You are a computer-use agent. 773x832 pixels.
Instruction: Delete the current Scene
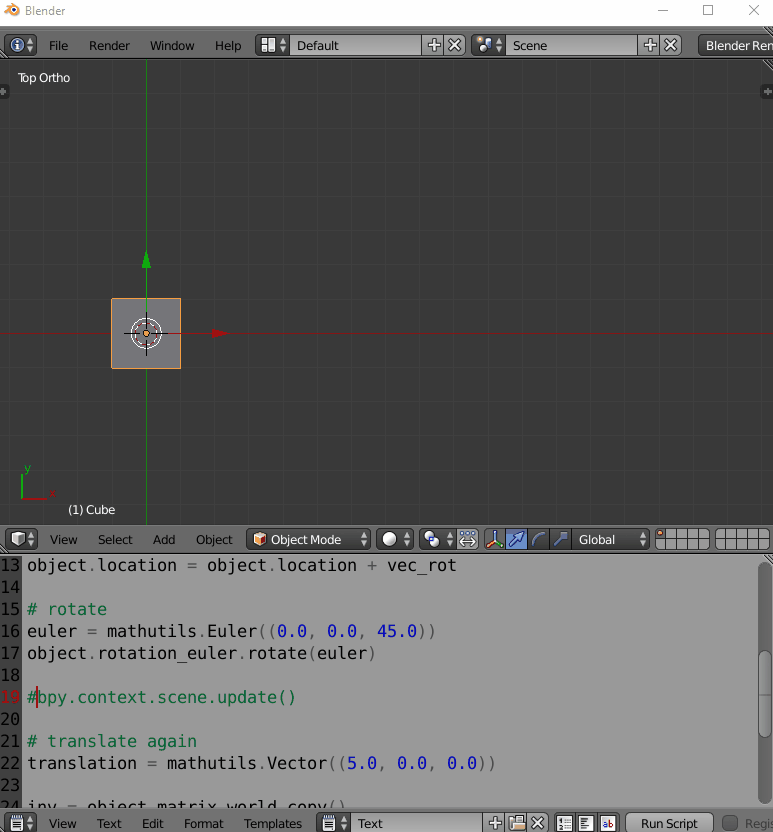[x=671, y=45]
